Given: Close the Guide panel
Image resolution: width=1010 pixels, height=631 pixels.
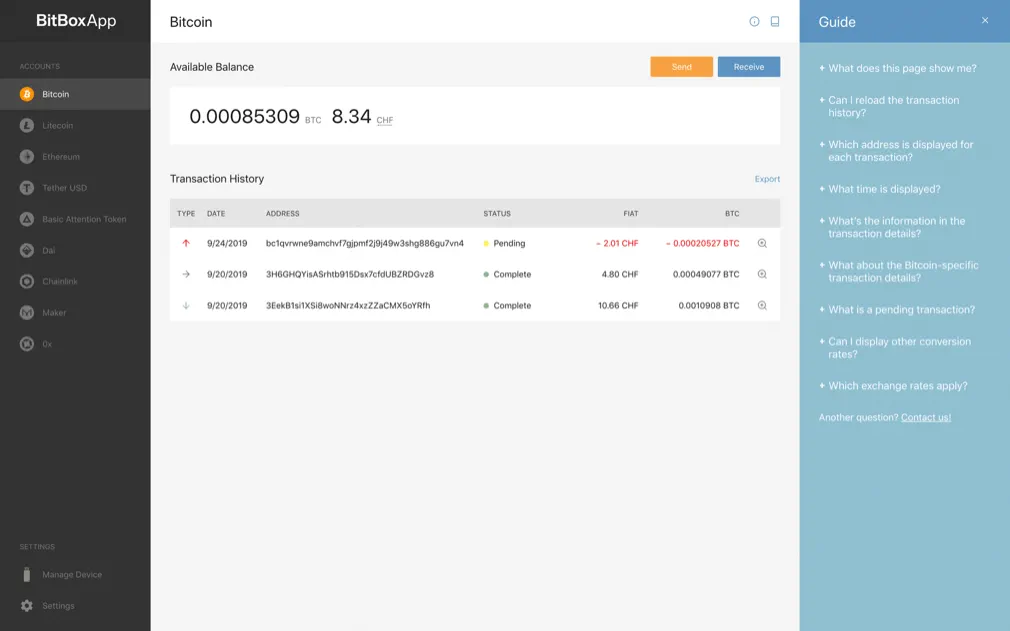Looking at the screenshot, I should pos(985,21).
